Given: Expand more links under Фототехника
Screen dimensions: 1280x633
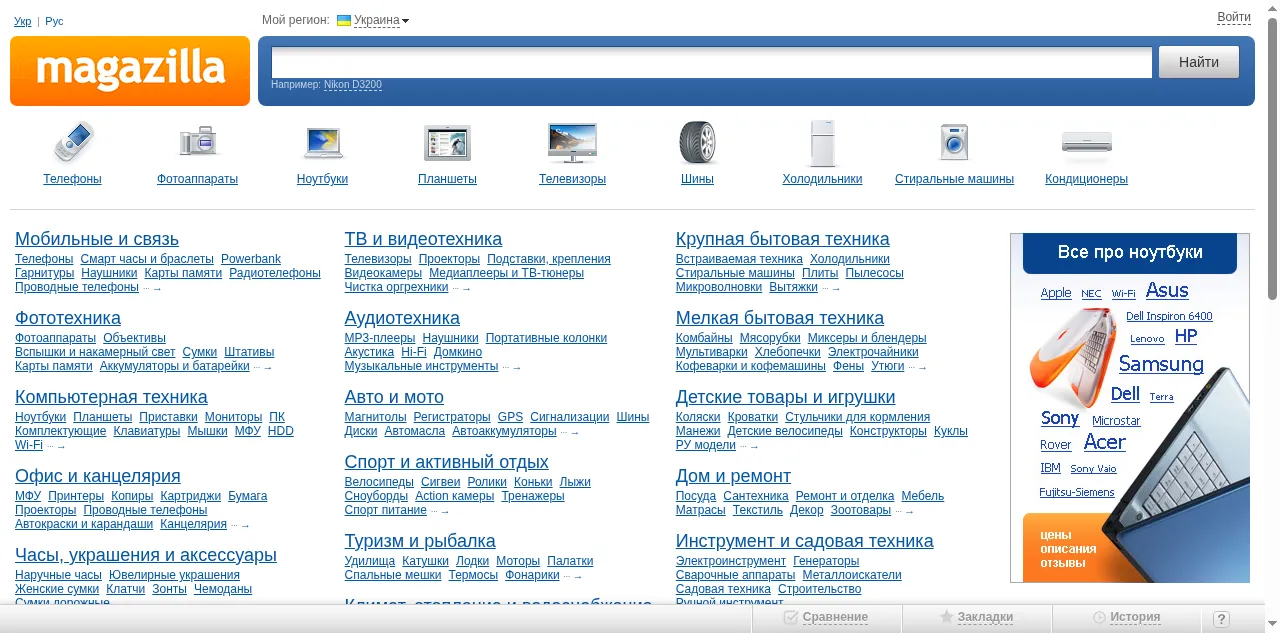Looking at the screenshot, I should (263, 367).
